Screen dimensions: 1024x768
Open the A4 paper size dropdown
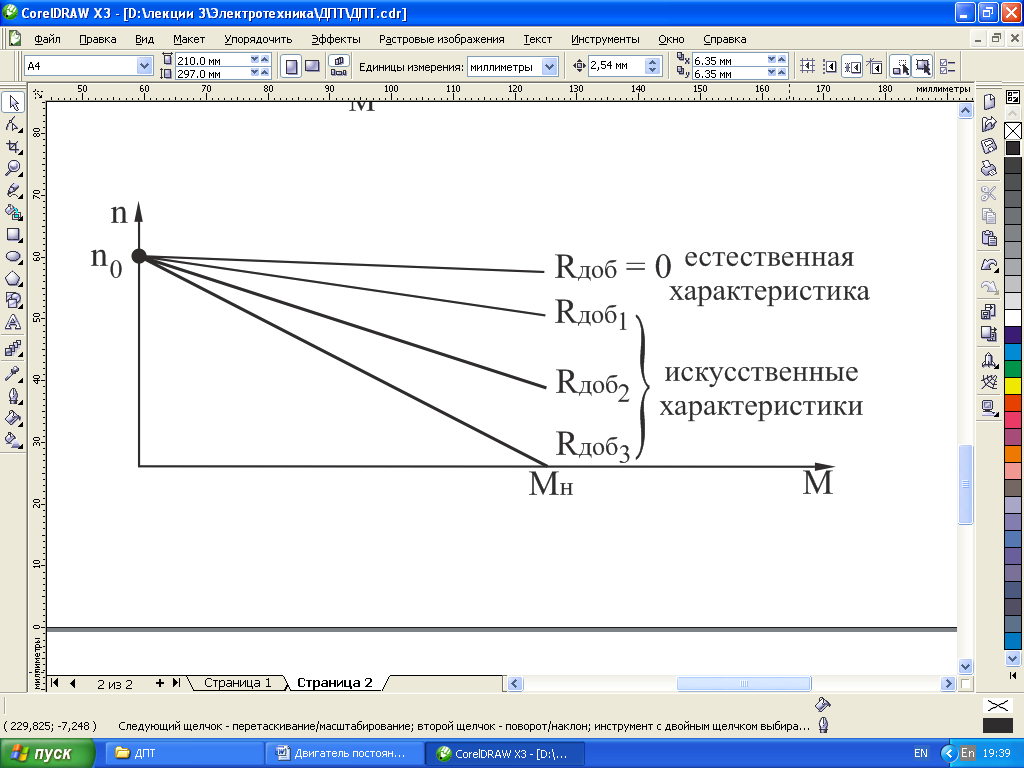coord(144,66)
